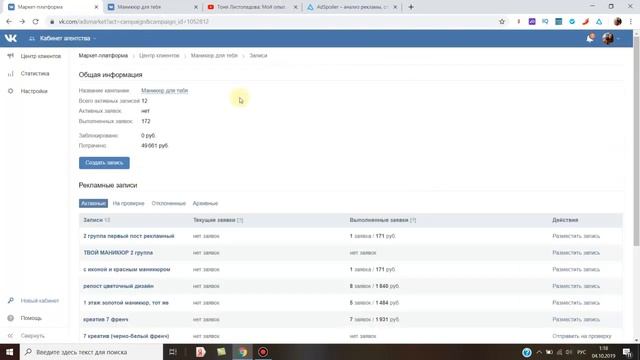Click Отправить на проверку for 7 креатив

click(x=582, y=336)
